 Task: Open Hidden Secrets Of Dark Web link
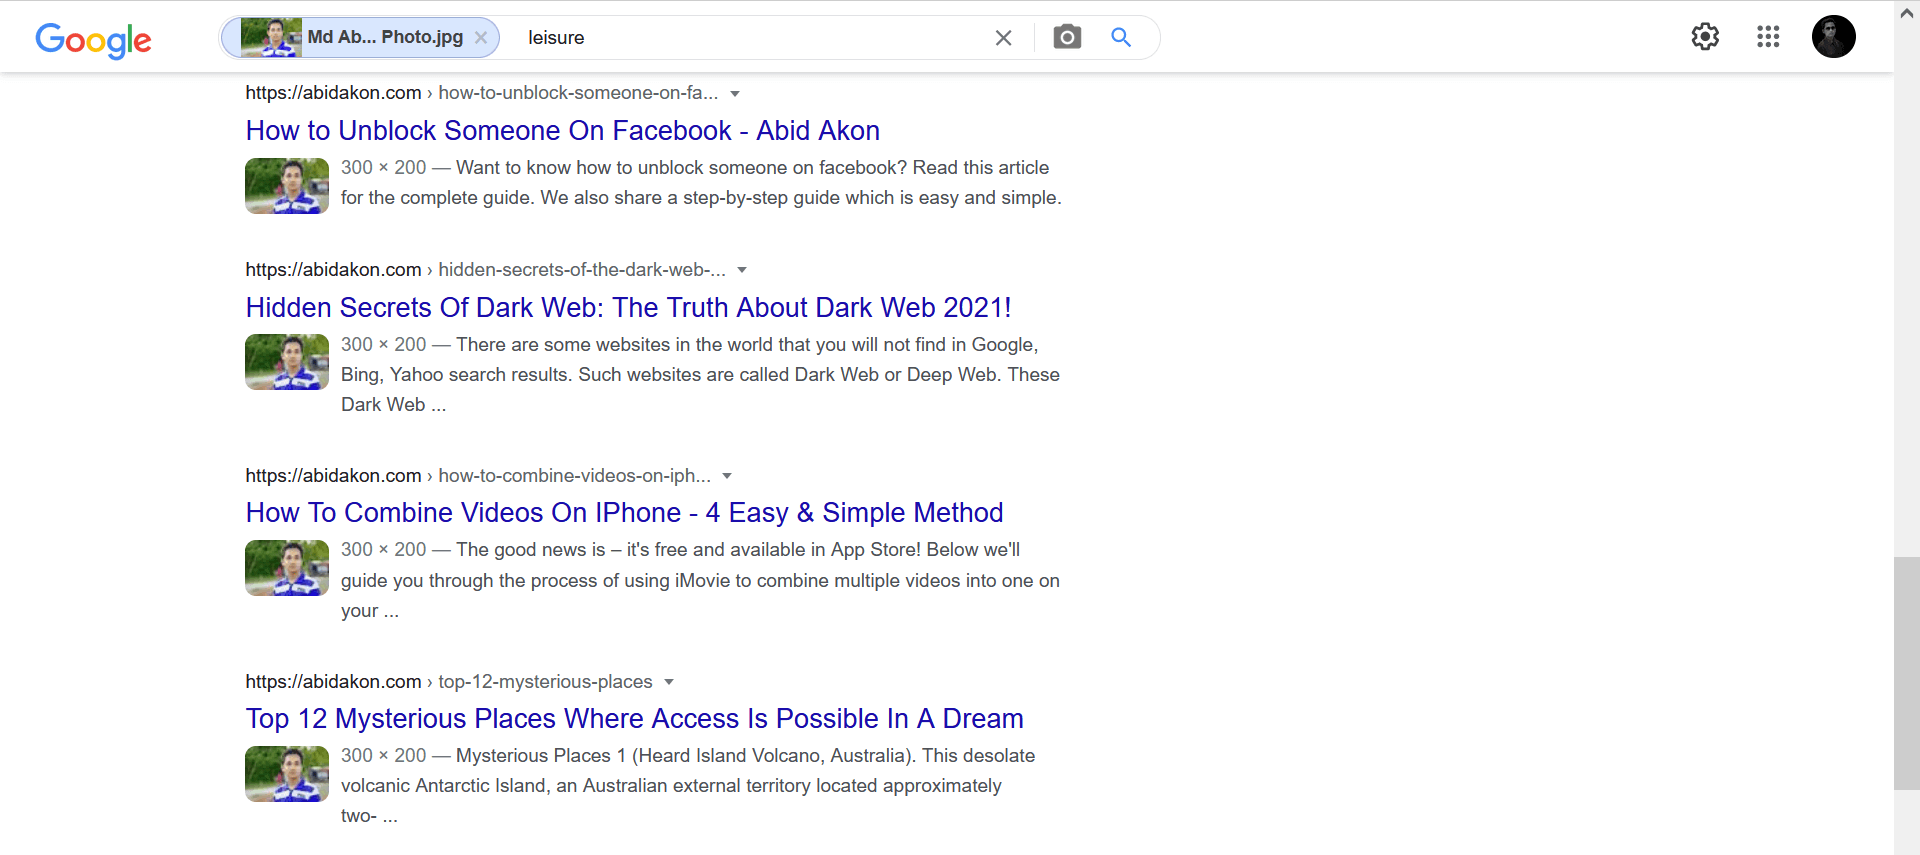coord(629,308)
